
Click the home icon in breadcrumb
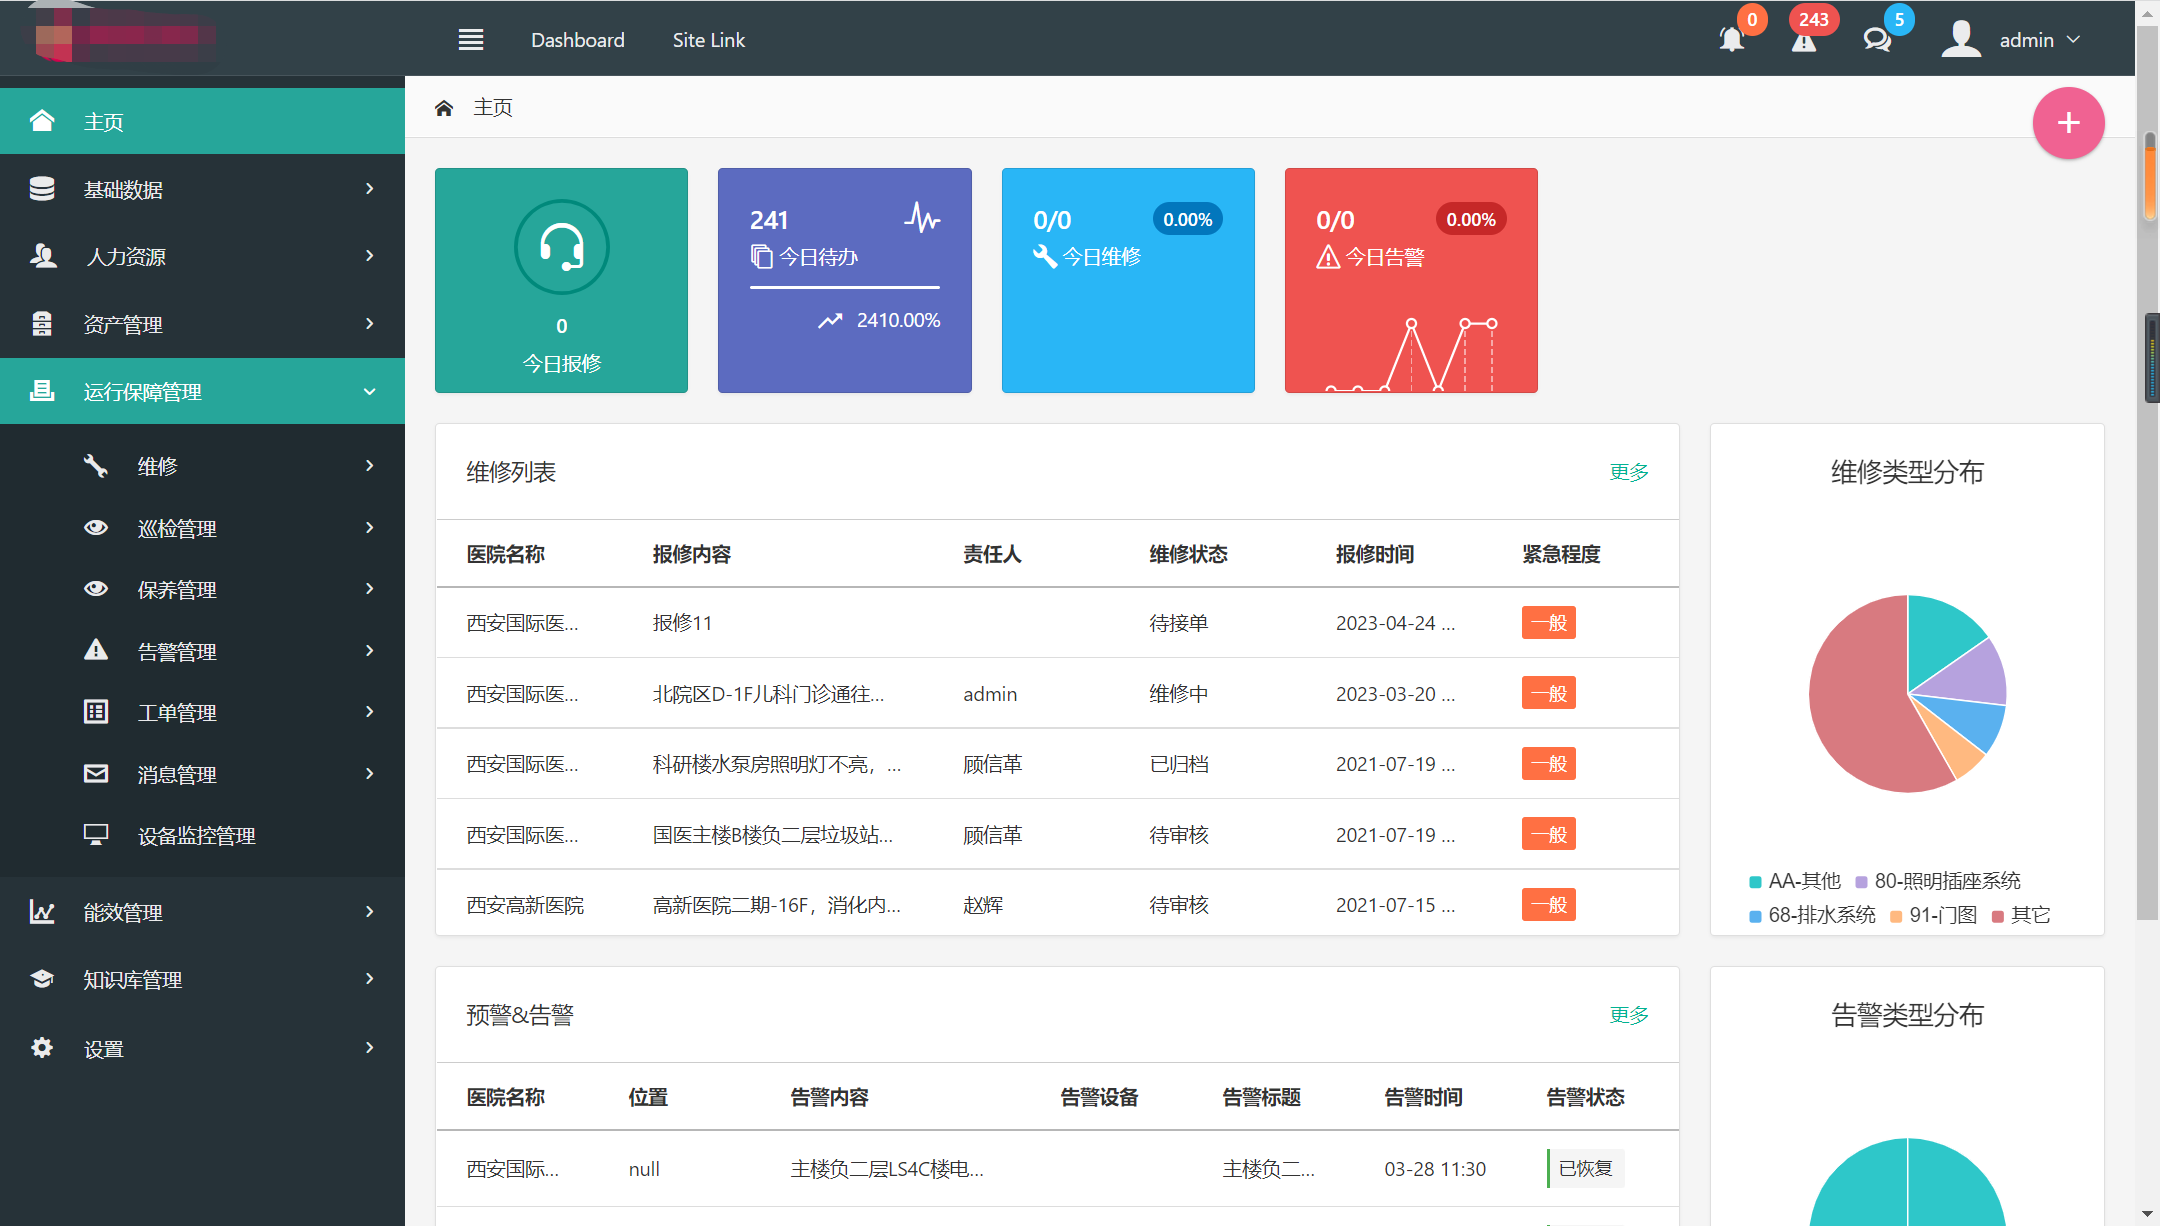[x=444, y=108]
